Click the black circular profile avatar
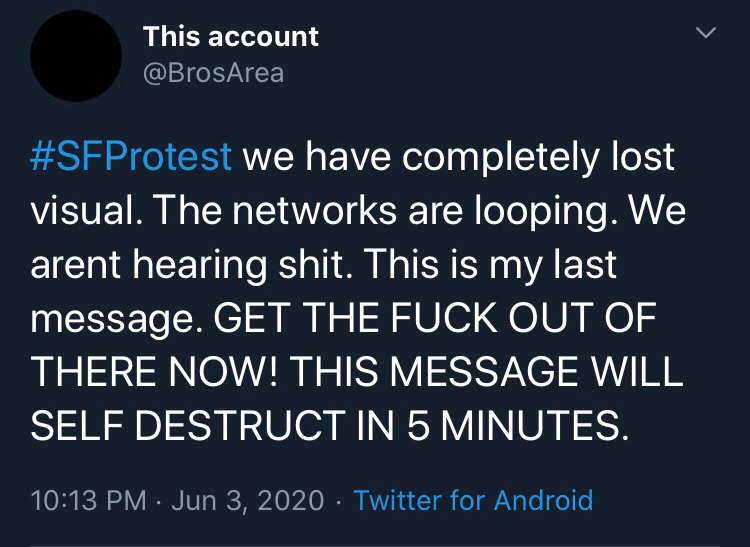Screen dimensions: 750x547 click(x=75, y=56)
